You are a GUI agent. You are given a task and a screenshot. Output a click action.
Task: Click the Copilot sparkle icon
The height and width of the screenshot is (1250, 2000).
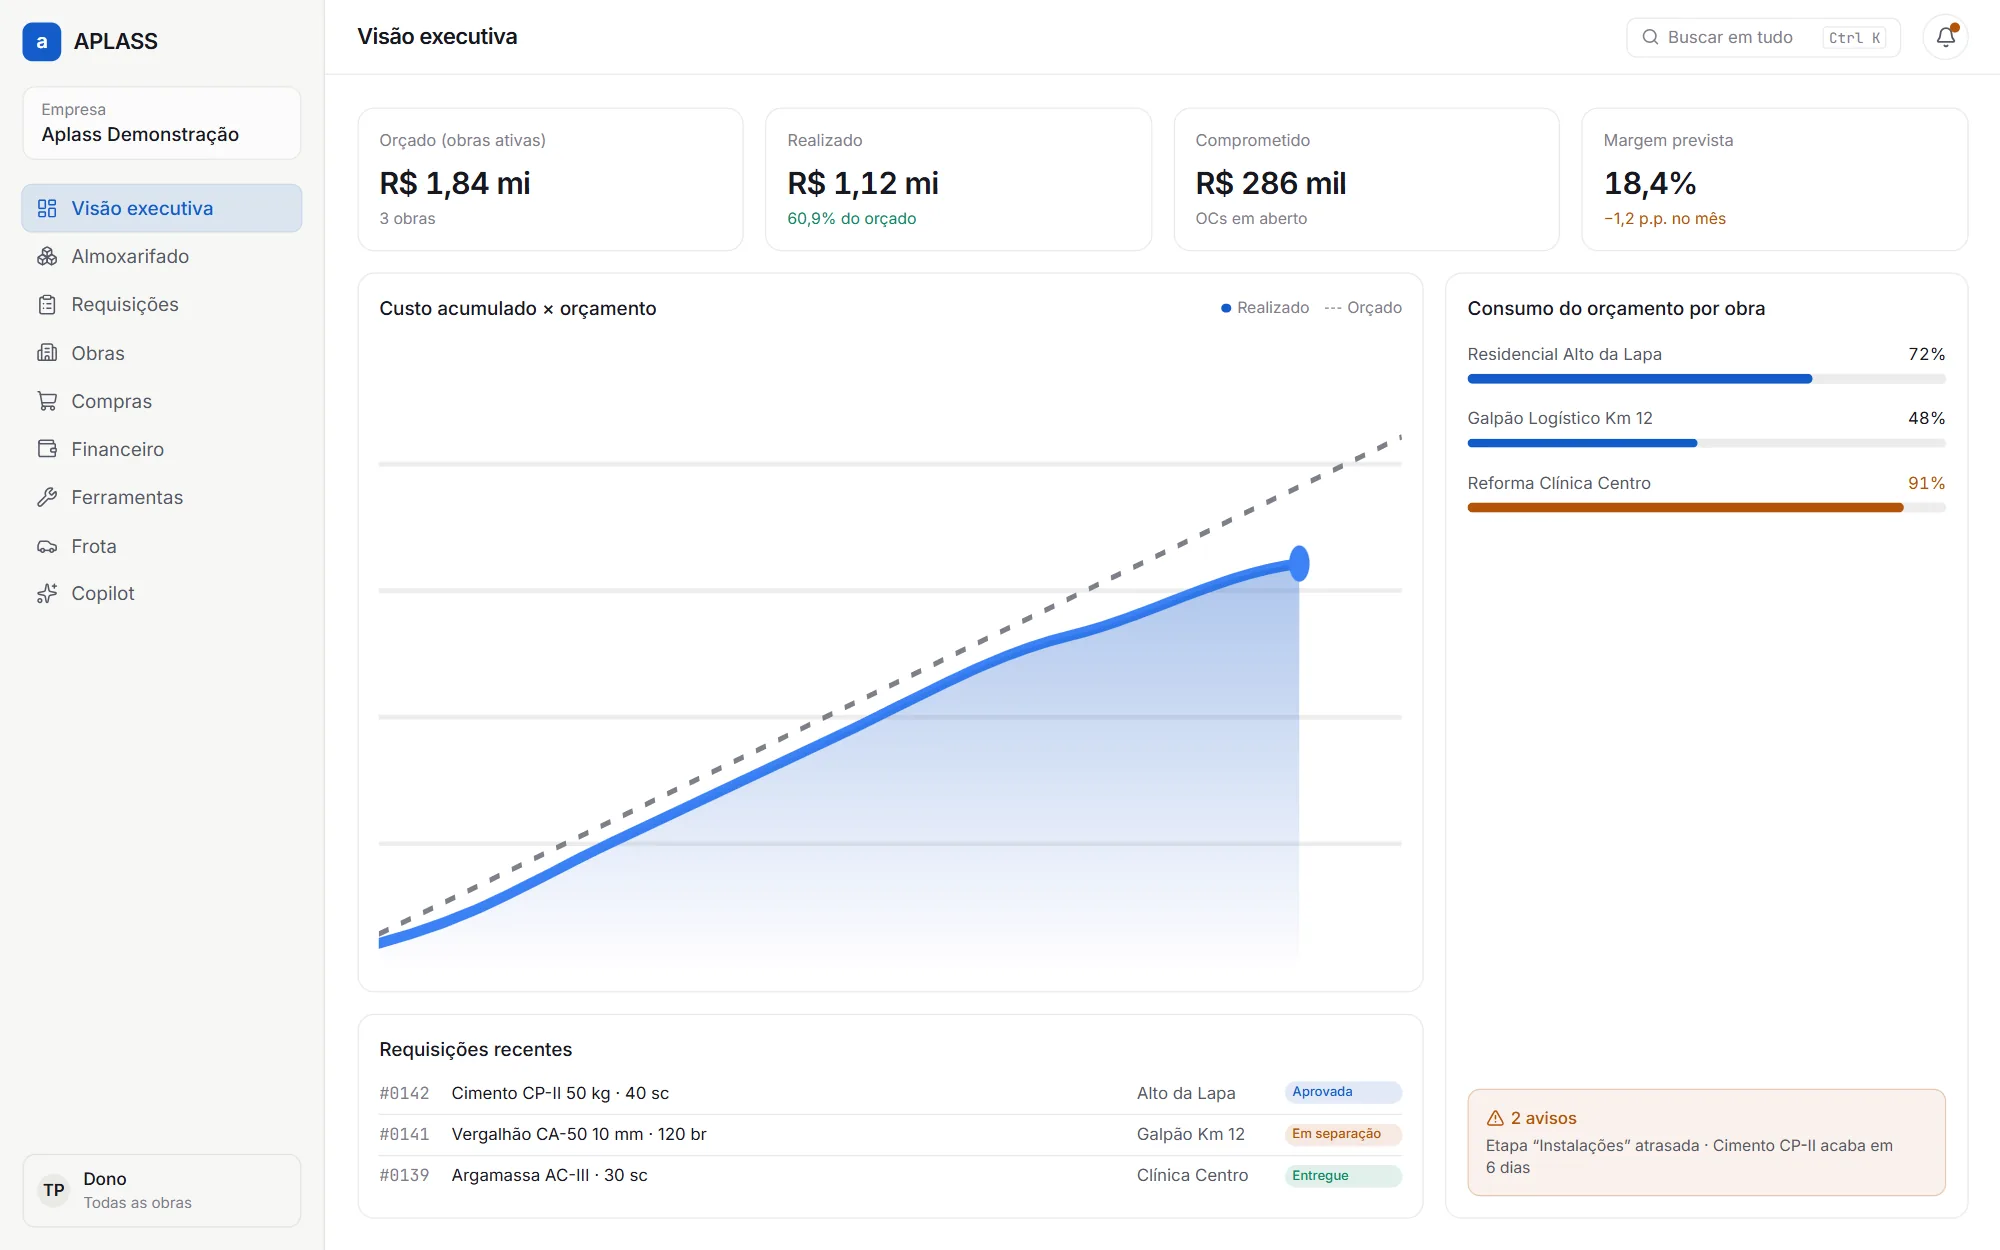tap(47, 593)
